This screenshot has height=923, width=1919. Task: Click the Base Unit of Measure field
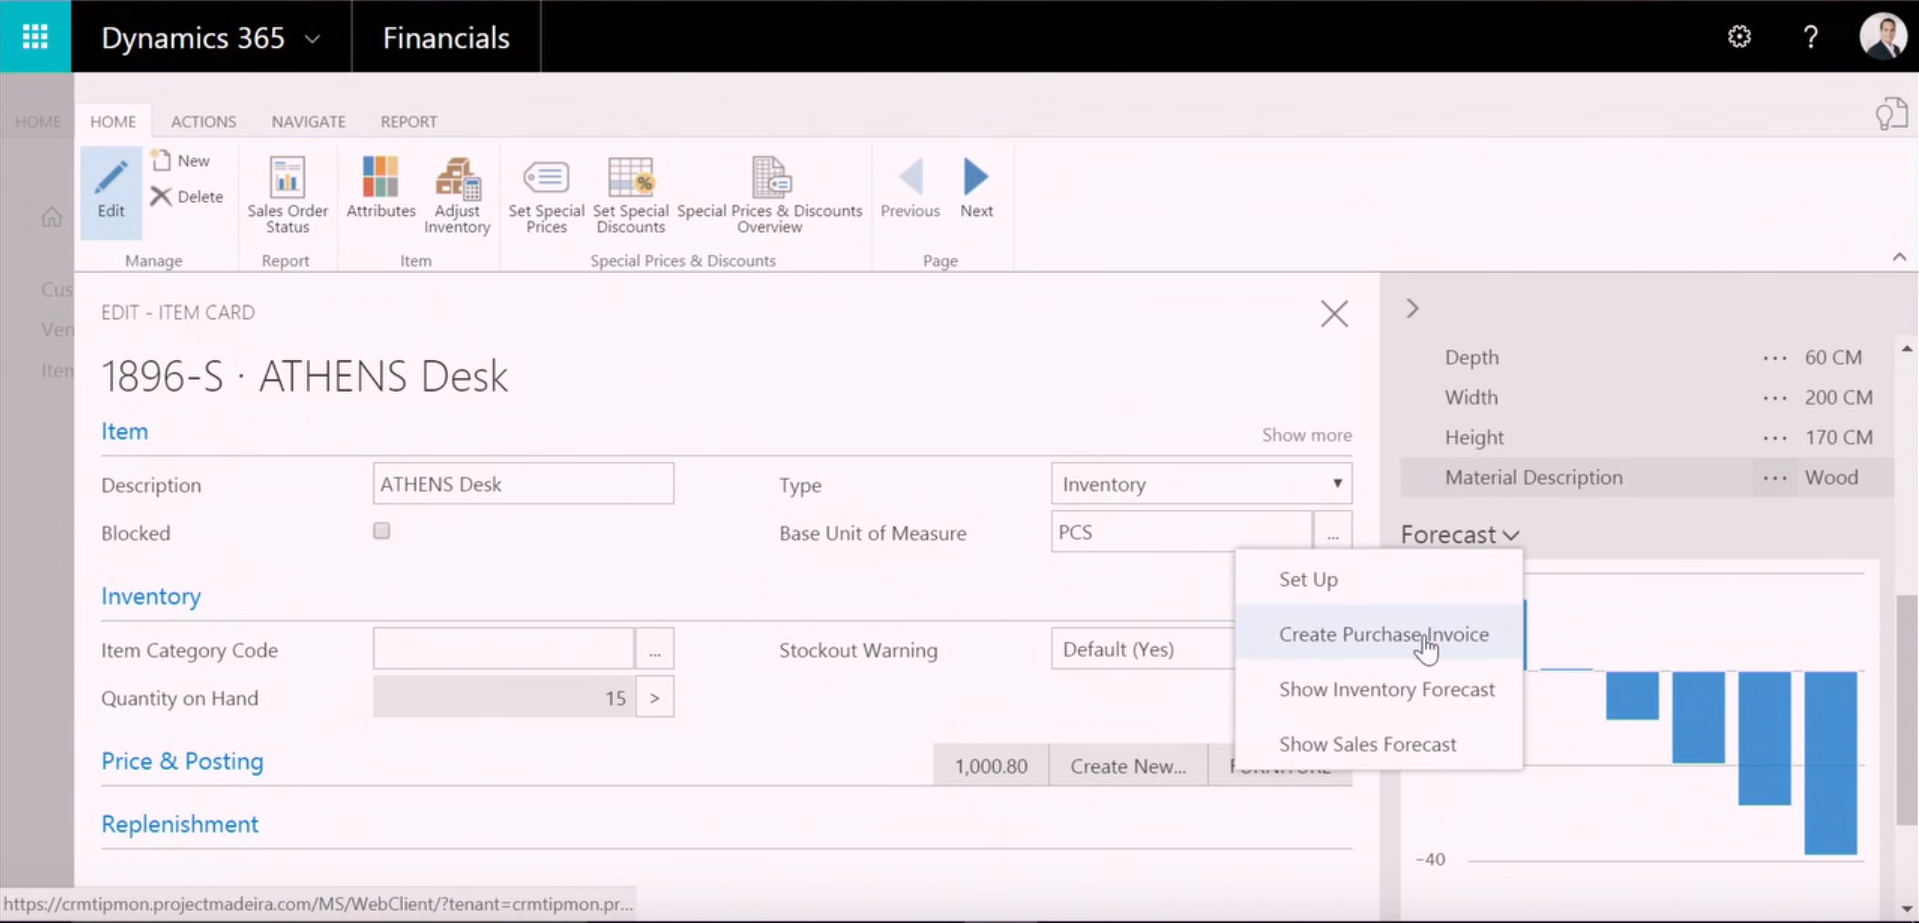1181,532
